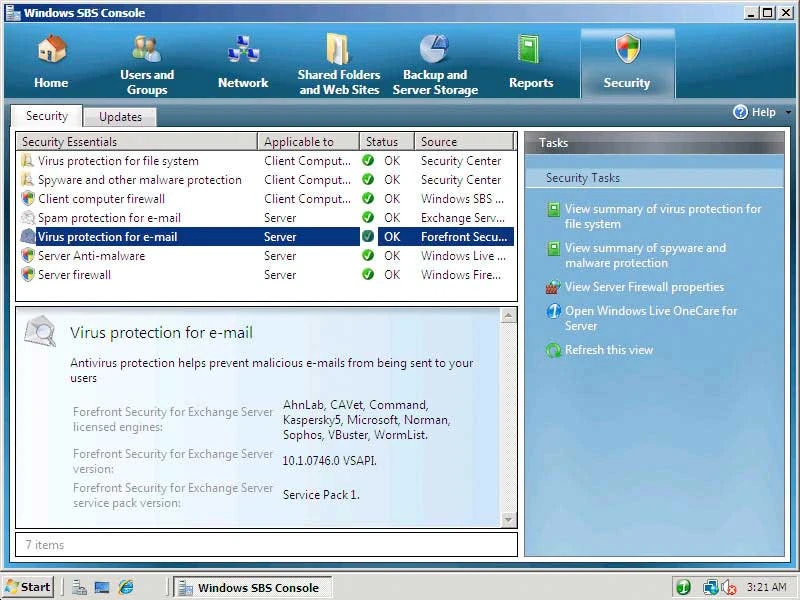
Task: Open the Home section icon
Action: point(51,49)
